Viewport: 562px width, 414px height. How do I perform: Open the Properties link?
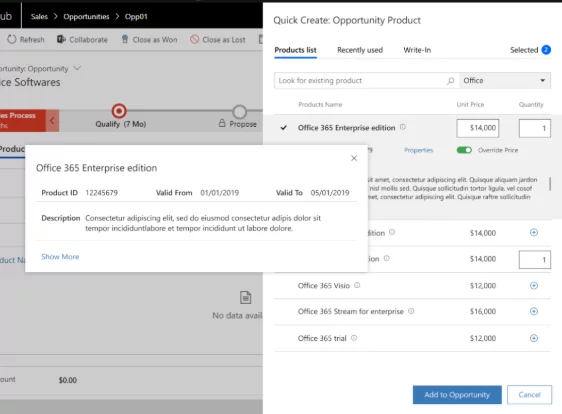coord(419,150)
